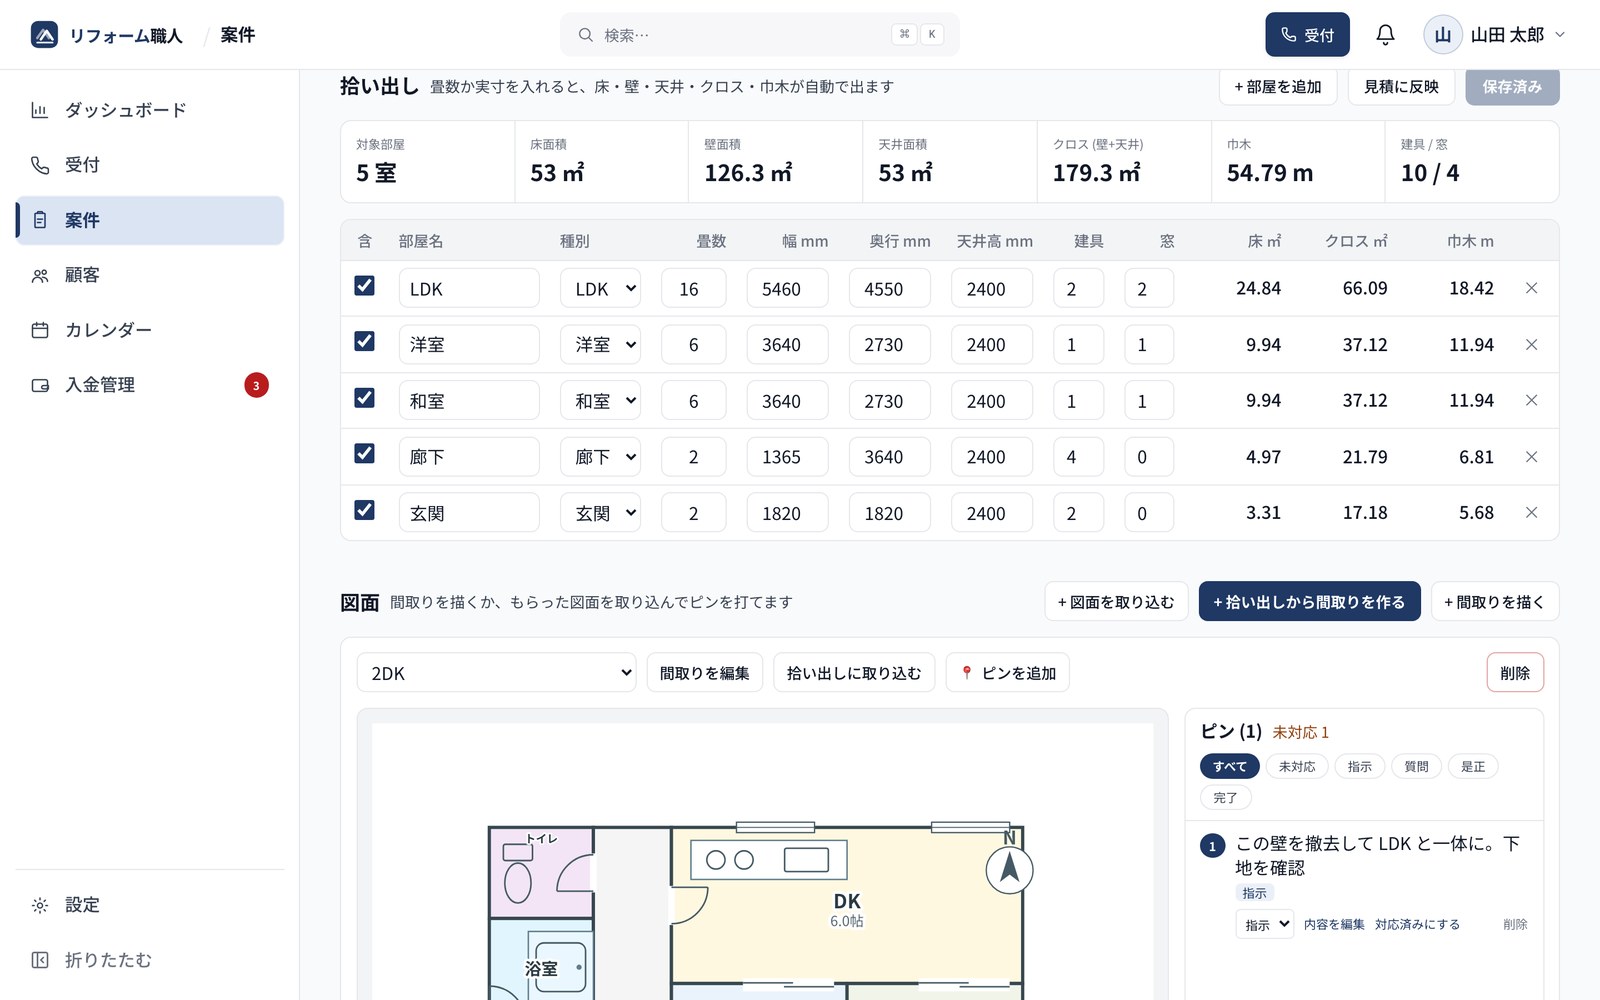Select the 指示 pin filter chip
1600x1000 pixels.
pyautogui.click(x=1359, y=766)
